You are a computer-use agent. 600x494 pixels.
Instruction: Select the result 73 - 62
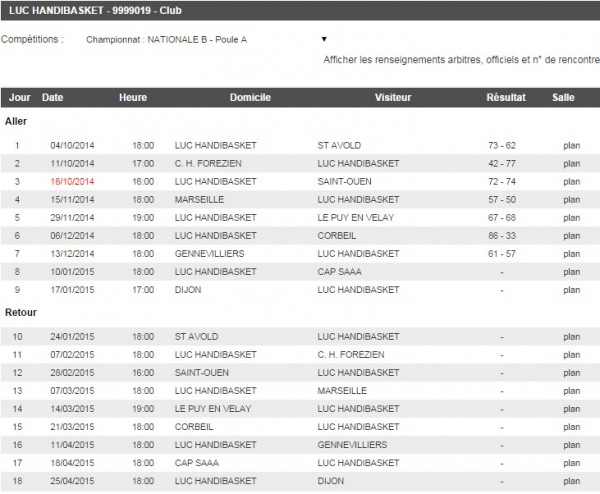pos(502,145)
